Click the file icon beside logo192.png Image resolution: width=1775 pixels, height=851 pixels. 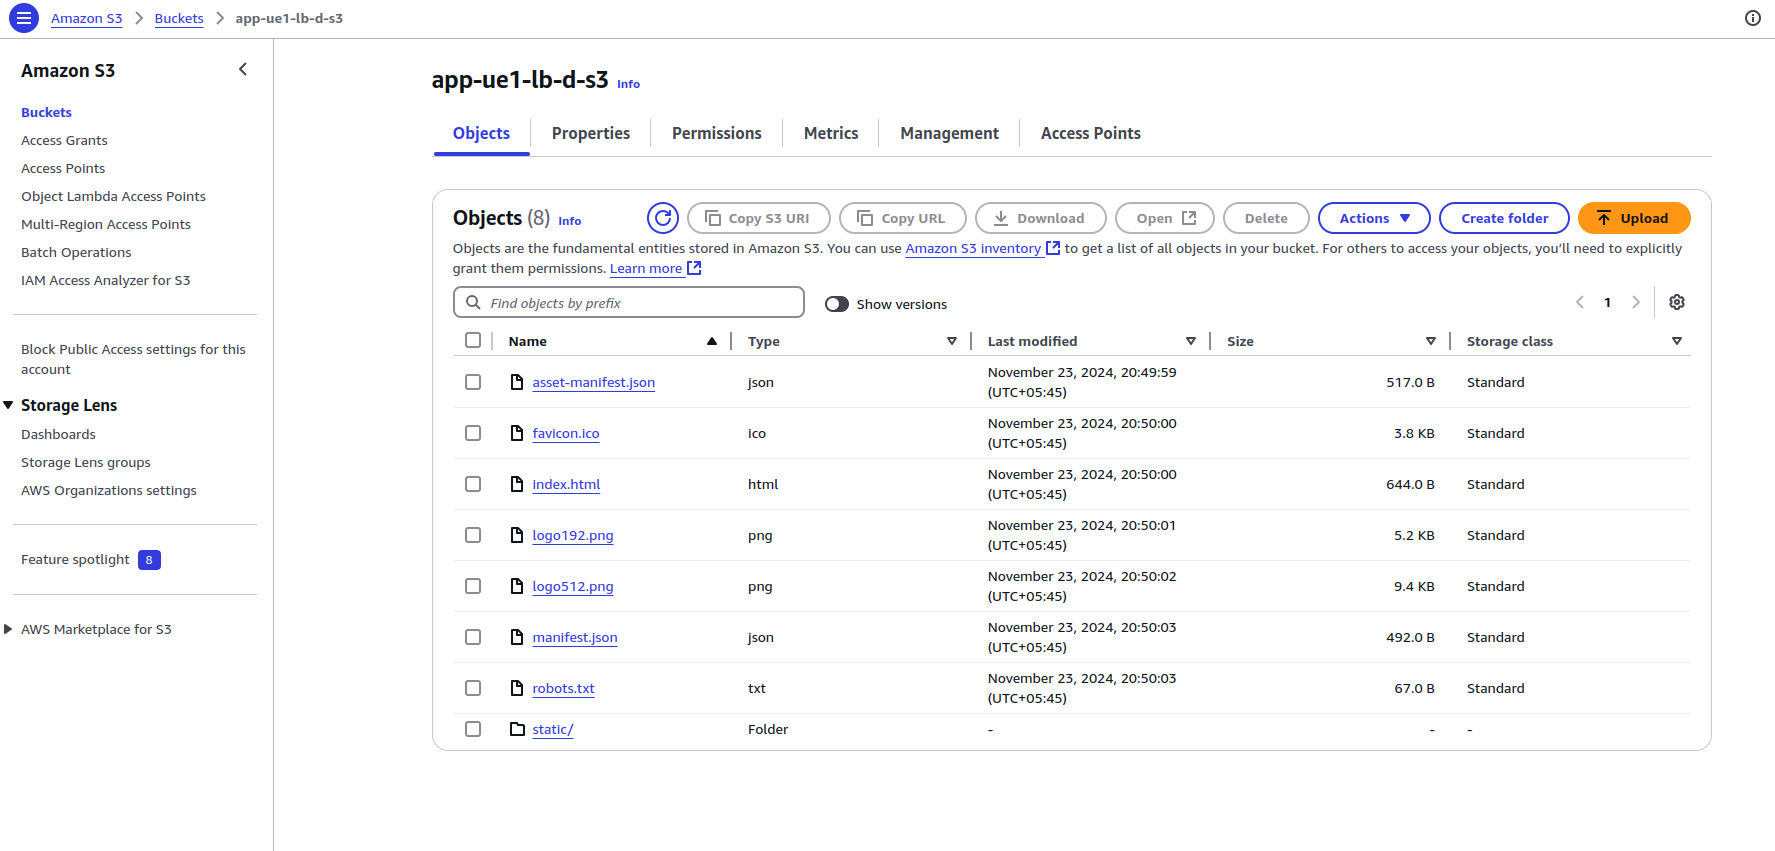(x=517, y=535)
